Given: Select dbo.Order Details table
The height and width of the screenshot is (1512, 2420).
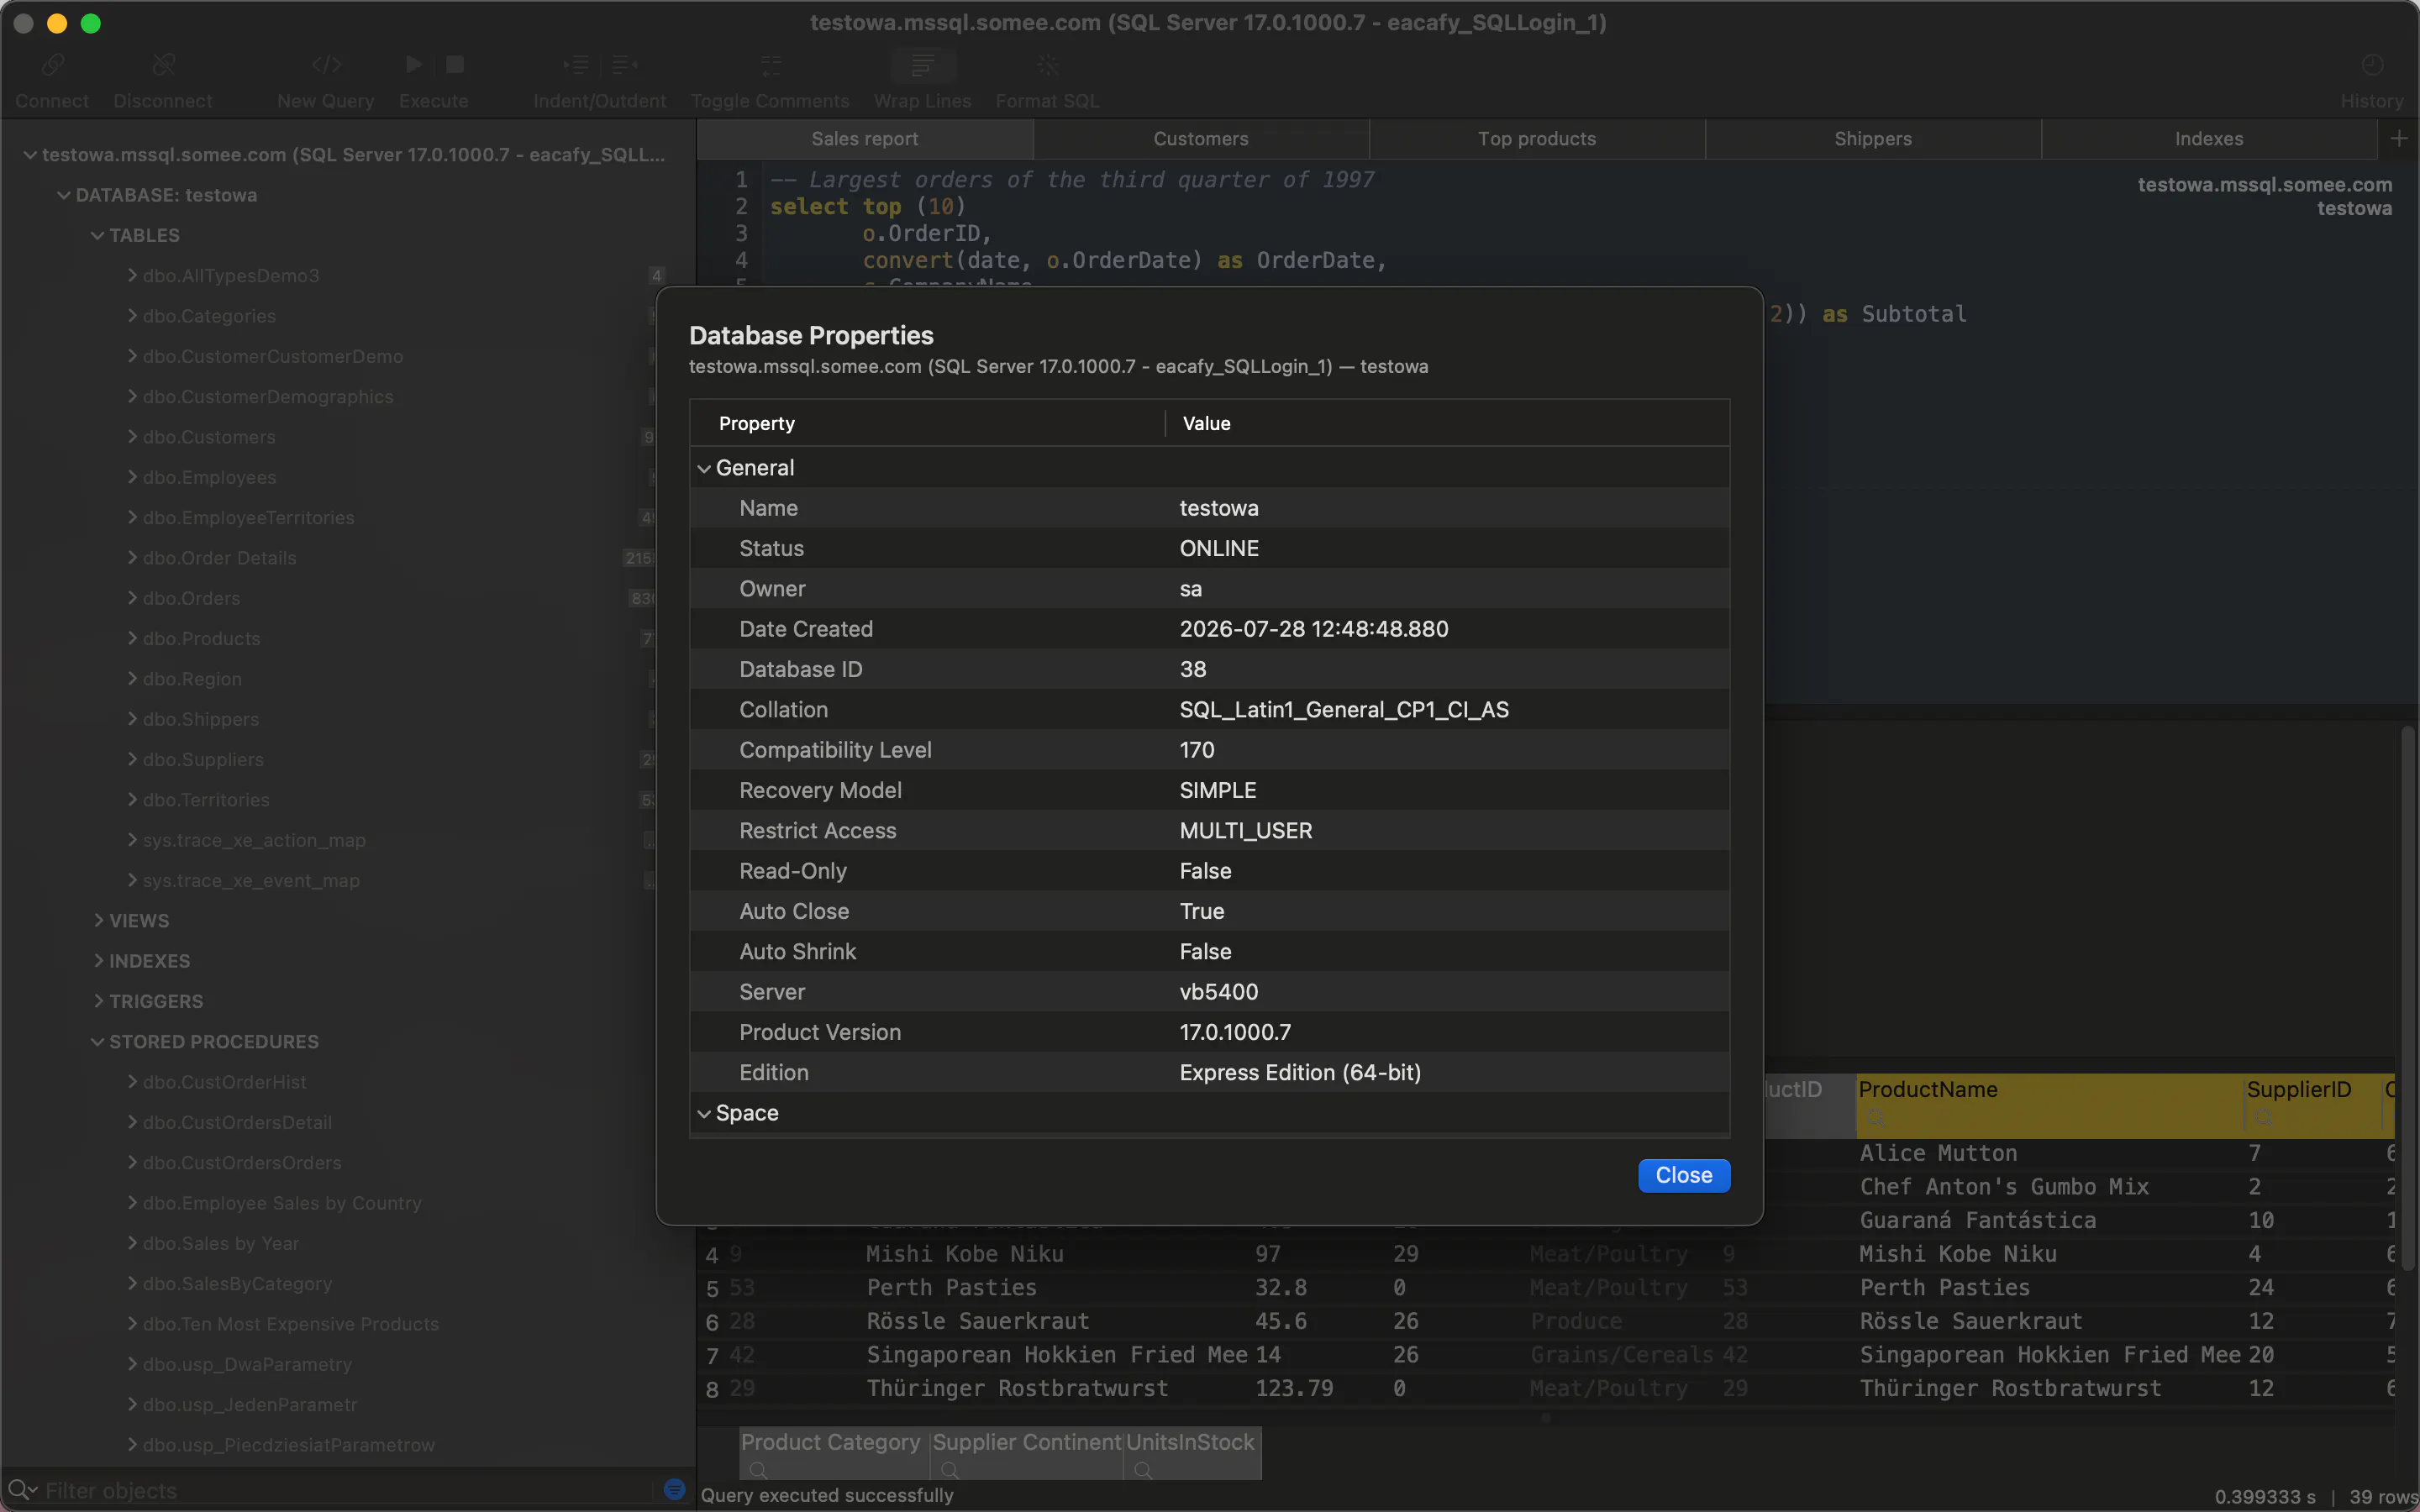Looking at the screenshot, I should coord(219,558).
